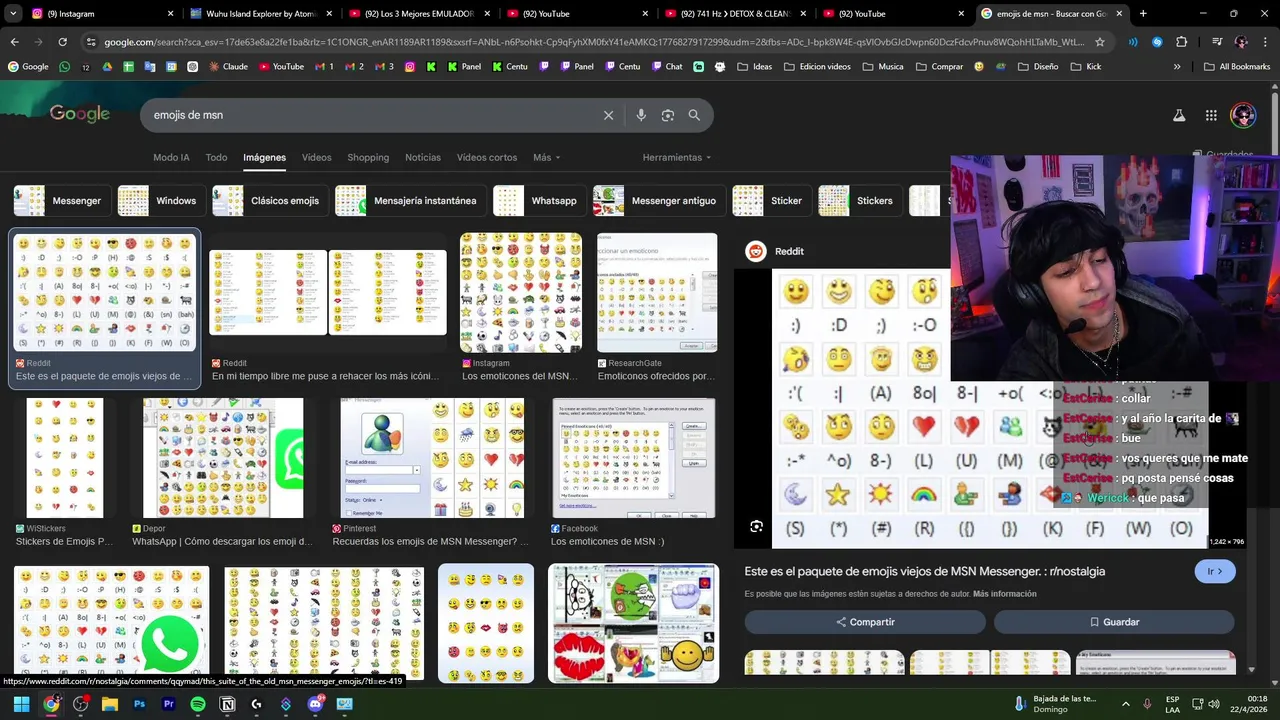Click the magnifier search icon
Viewport: 1280px width, 720px height.
[694, 115]
